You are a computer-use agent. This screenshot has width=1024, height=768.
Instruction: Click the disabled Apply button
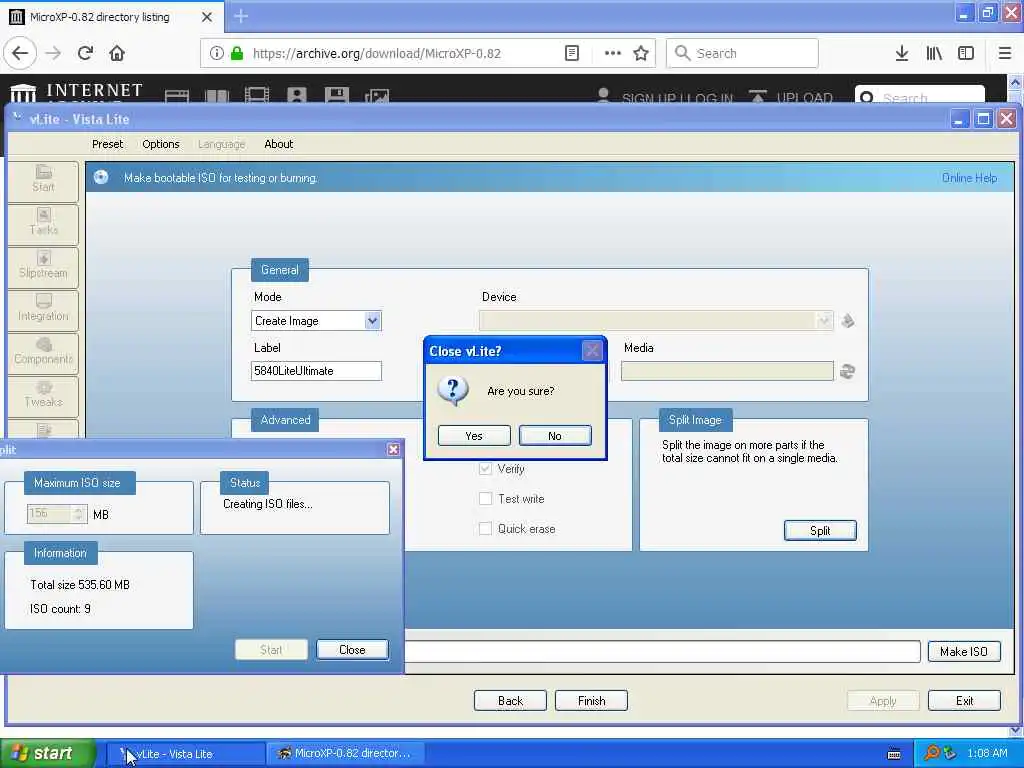(x=883, y=701)
